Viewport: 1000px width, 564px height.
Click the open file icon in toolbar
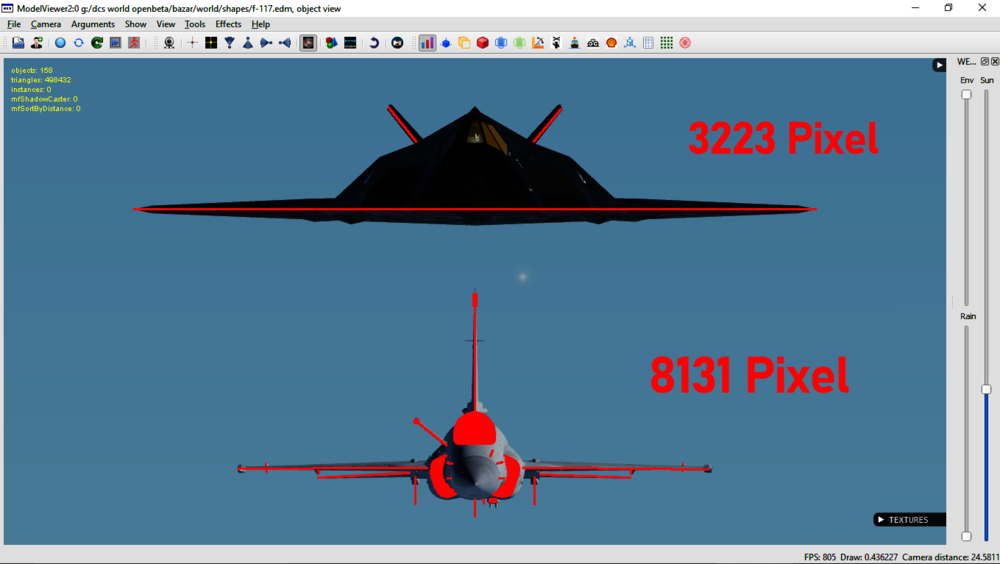(x=18, y=43)
